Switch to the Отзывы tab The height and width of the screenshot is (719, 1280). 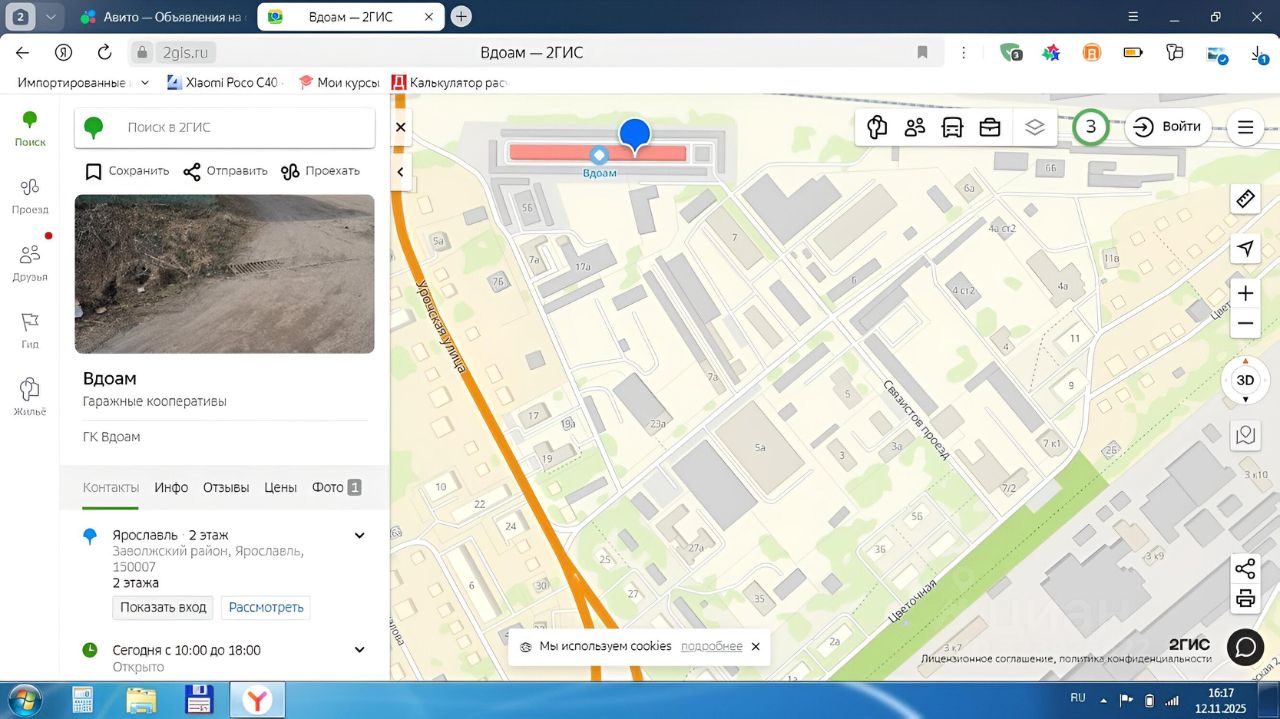coord(226,487)
